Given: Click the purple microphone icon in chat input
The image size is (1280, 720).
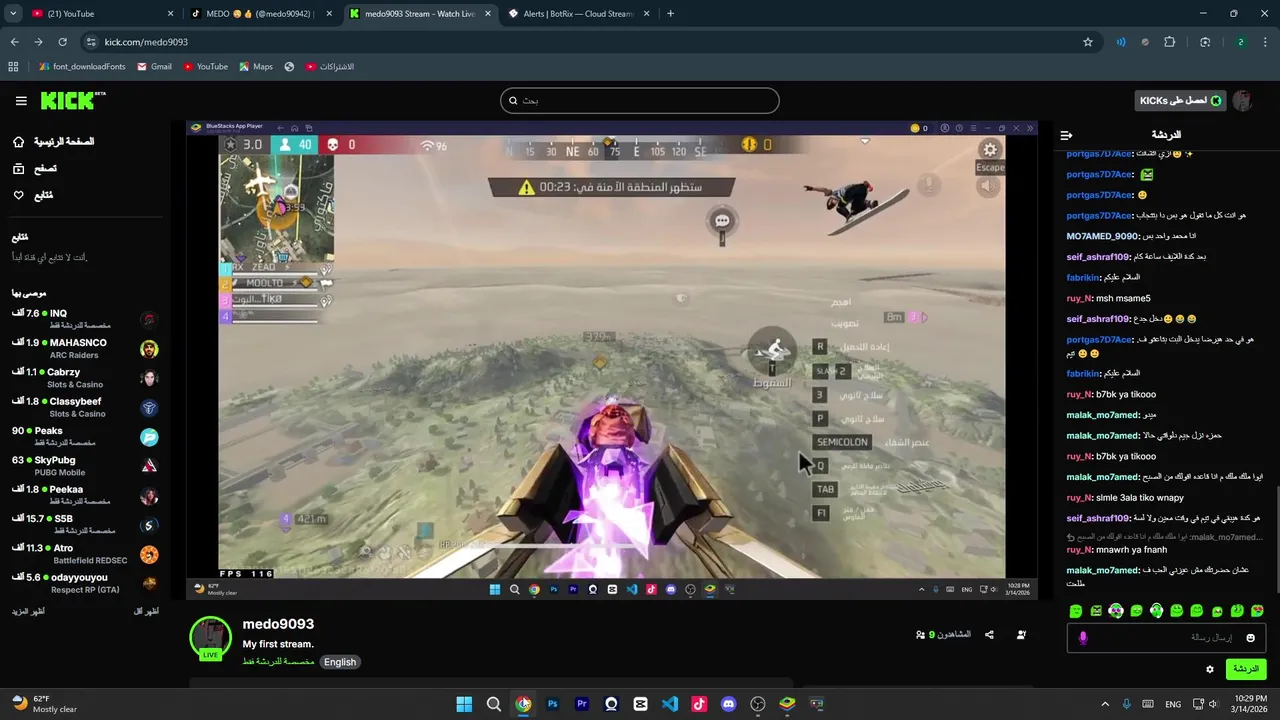Looking at the screenshot, I should [x=1083, y=638].
